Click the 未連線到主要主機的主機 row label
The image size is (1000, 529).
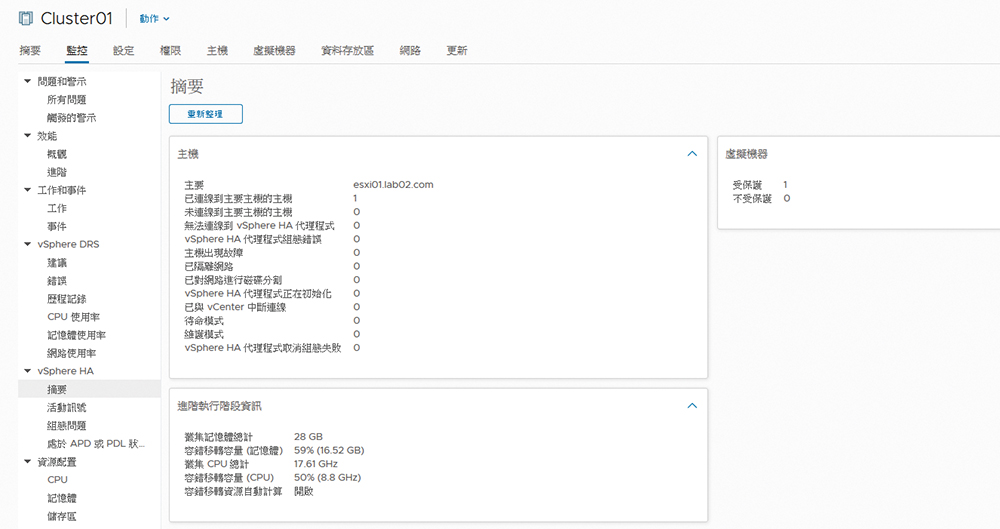pyautogui.click(x=238, y=212)
